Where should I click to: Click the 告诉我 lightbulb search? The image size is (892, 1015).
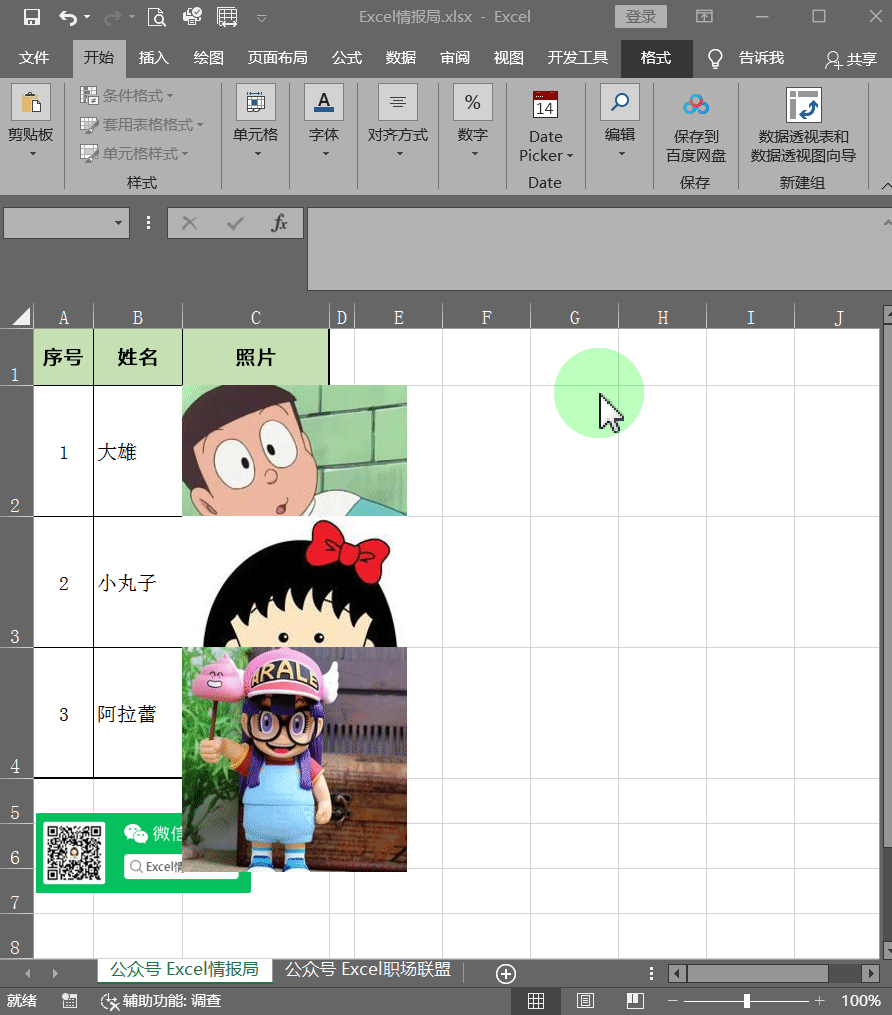tap(744, 59)
